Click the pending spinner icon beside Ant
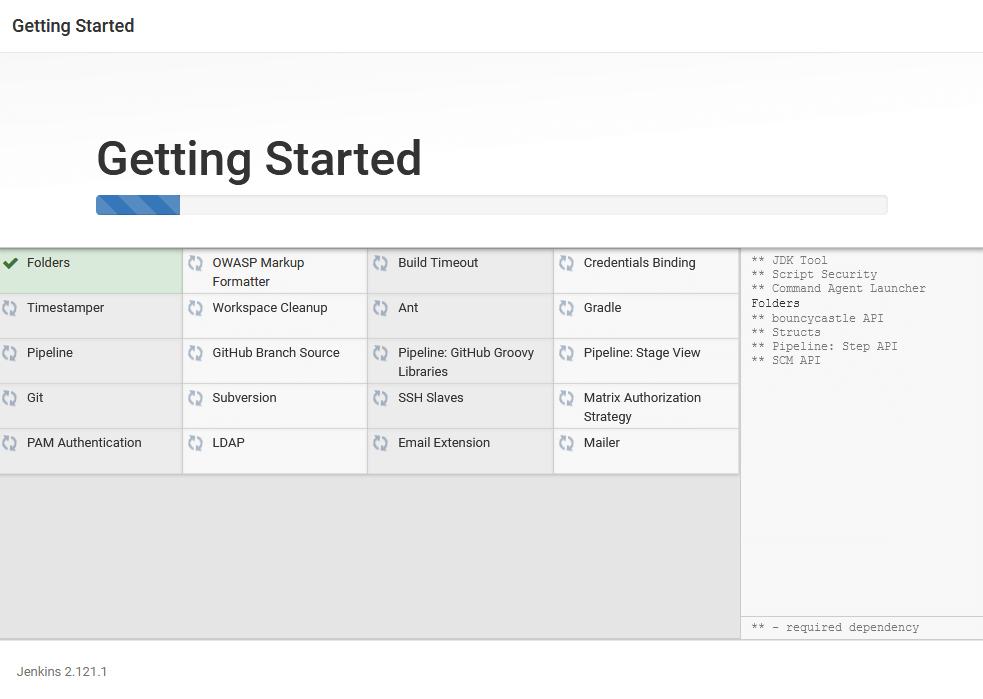The height and width of the screenshot is (699, 983). pos(381,308)
